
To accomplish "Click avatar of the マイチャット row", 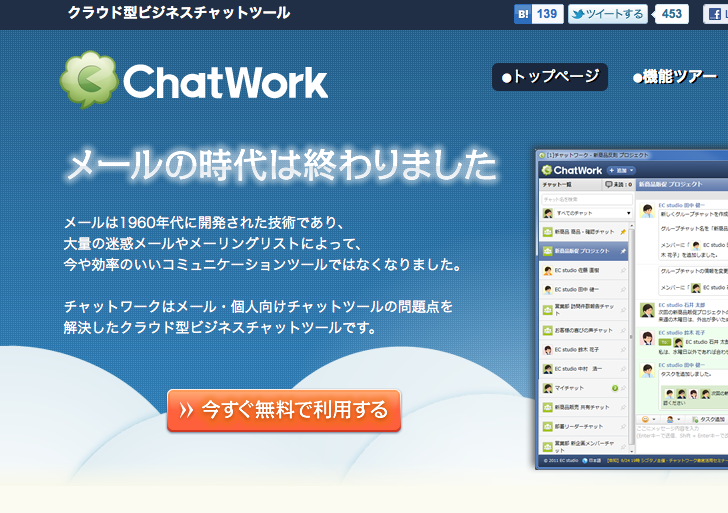I will pyautogui.click(x=547, y=388).
